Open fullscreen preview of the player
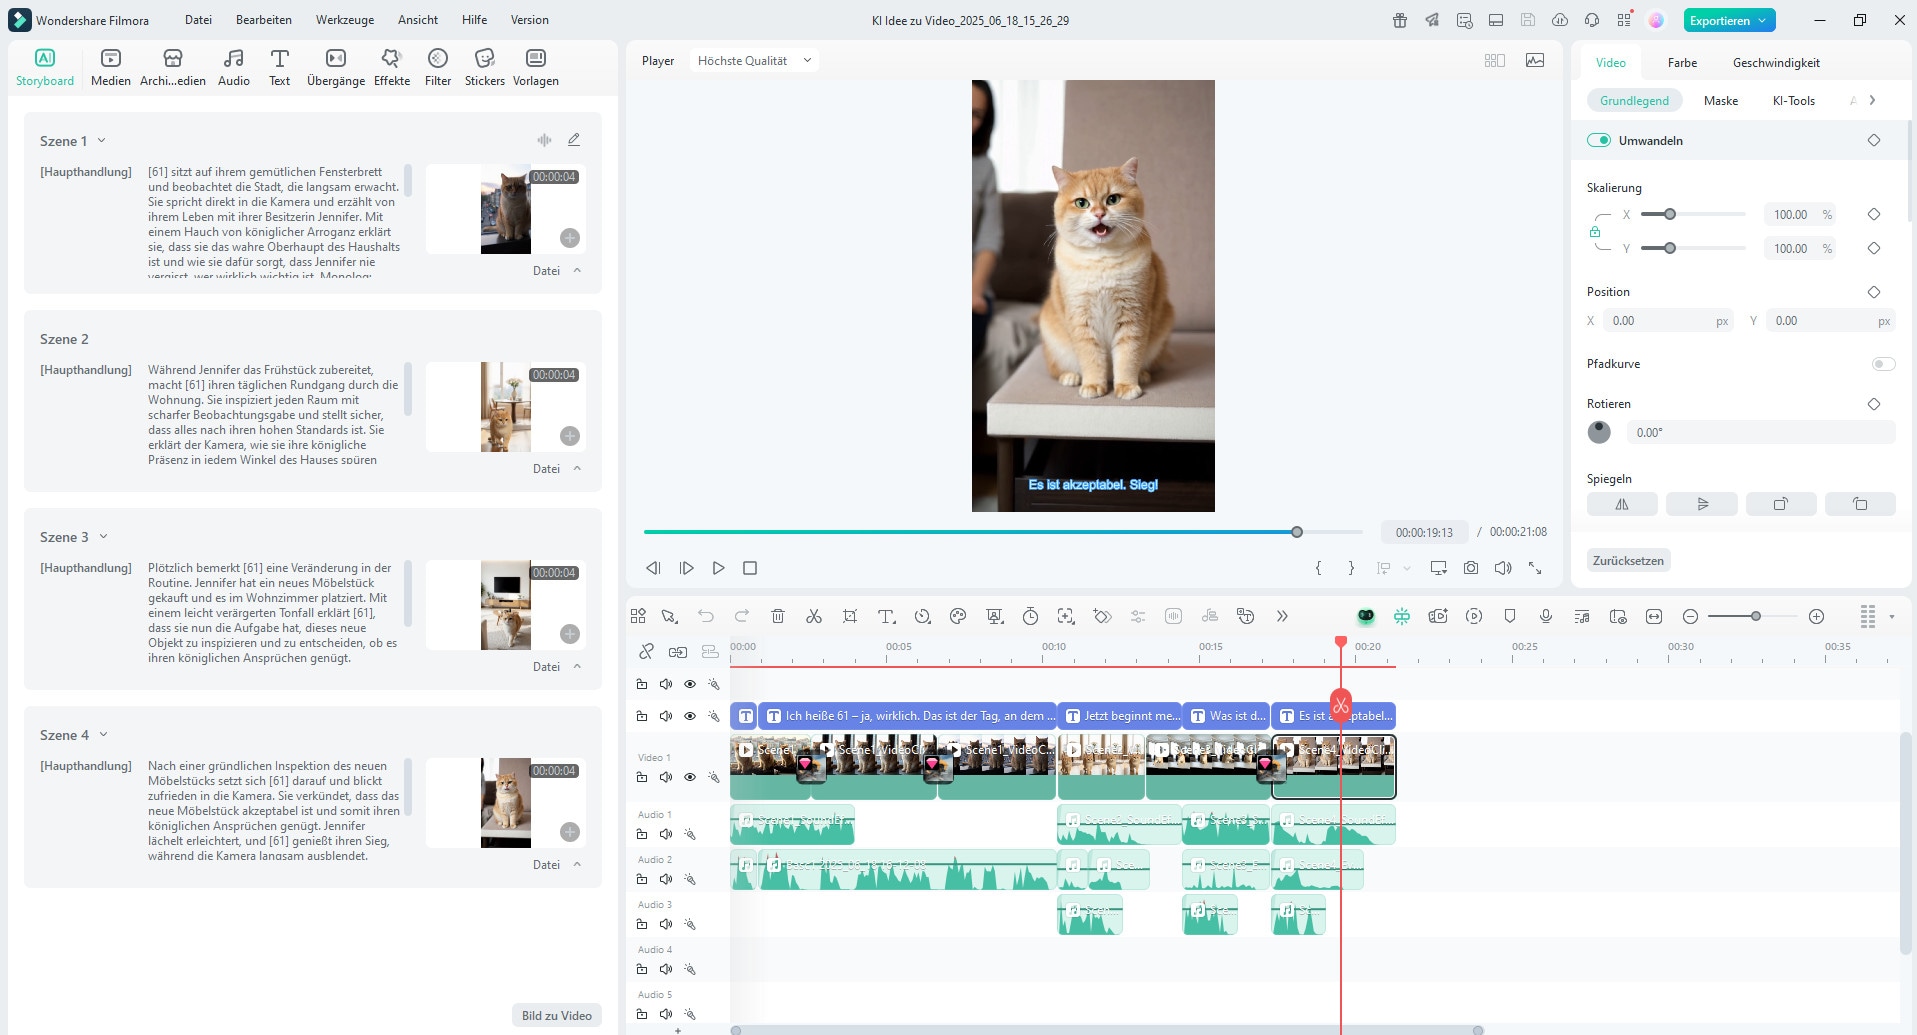The image size is (1917, 1035). [1535, 568]
